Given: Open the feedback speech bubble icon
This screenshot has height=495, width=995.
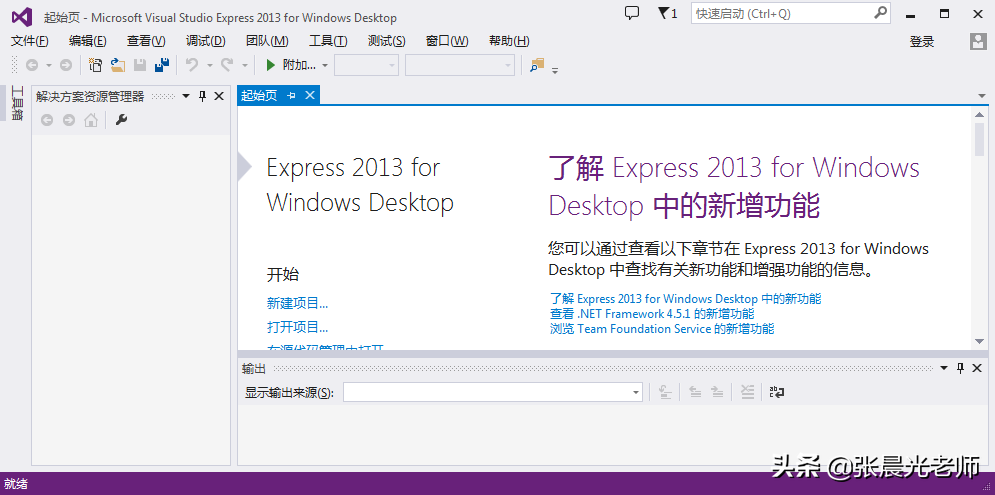Looking at the screenshot, I should pos(631,13).
